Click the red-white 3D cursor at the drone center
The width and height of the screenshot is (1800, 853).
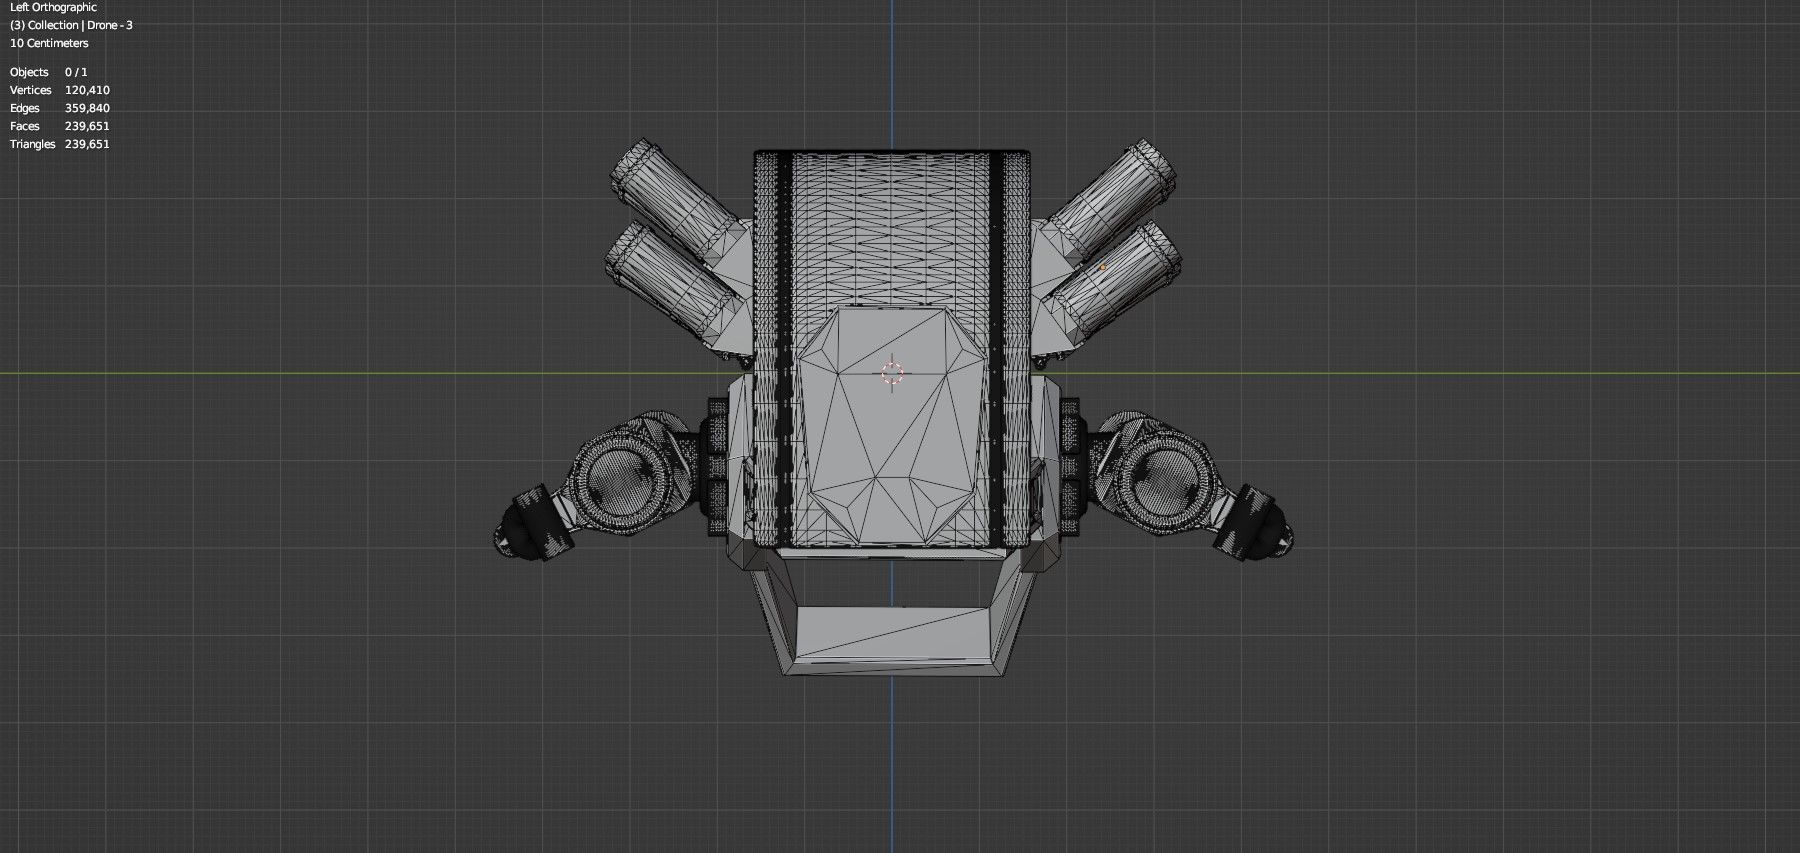pyautogui.click(x=893, y=373)
